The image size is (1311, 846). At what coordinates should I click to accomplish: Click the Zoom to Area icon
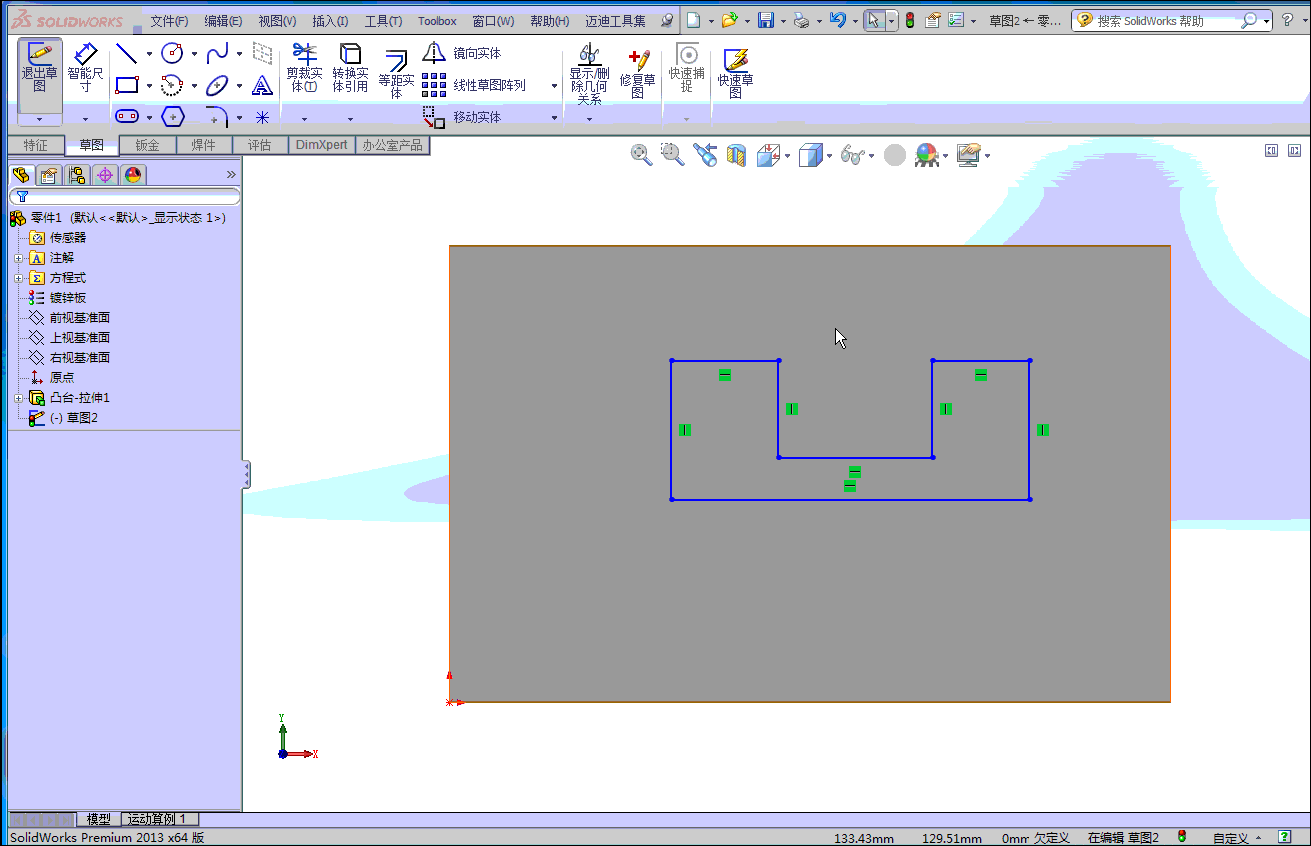click(673, 155)
